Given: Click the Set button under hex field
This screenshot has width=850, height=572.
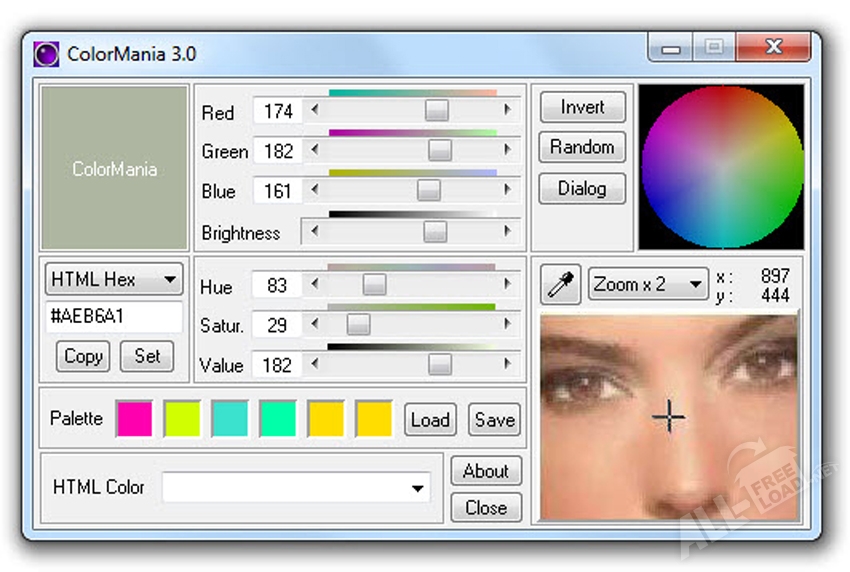Looking at the screenshot, I should [x=147, y=356].
